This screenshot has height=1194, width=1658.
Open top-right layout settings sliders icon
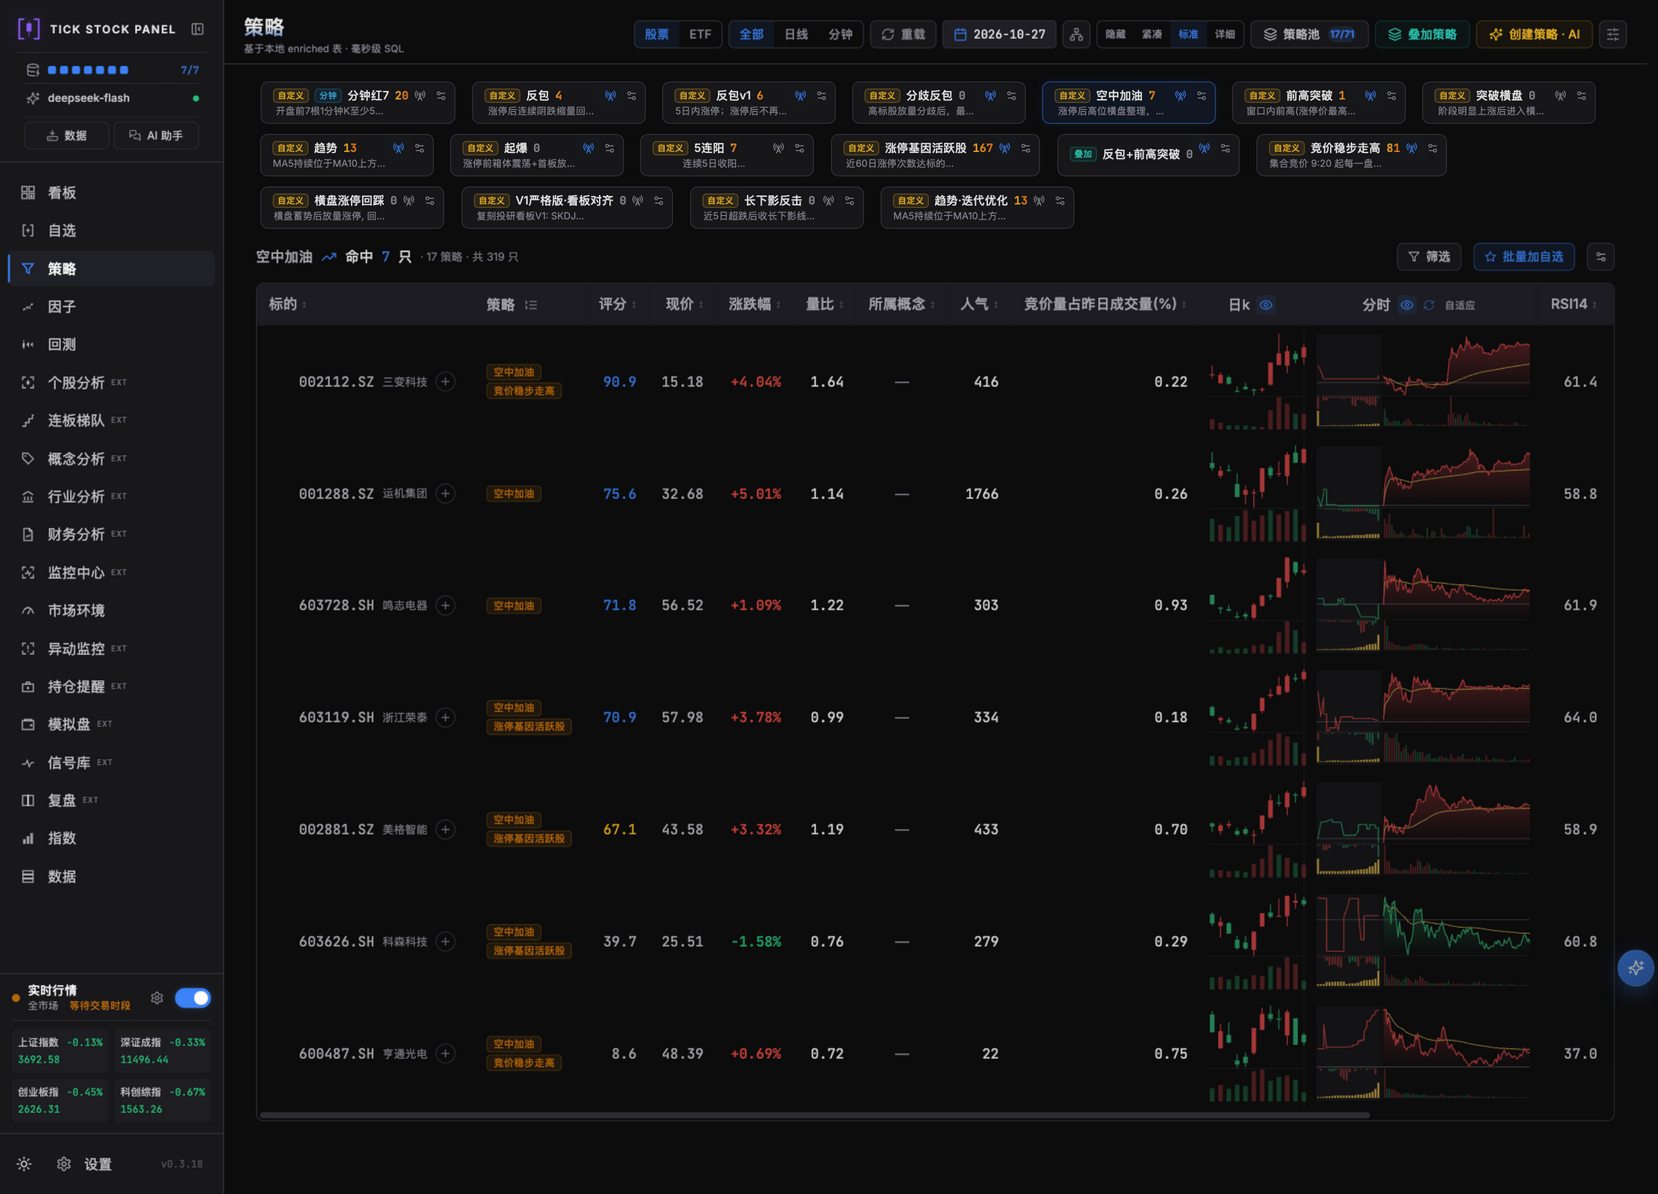(x=1613, y=34)
